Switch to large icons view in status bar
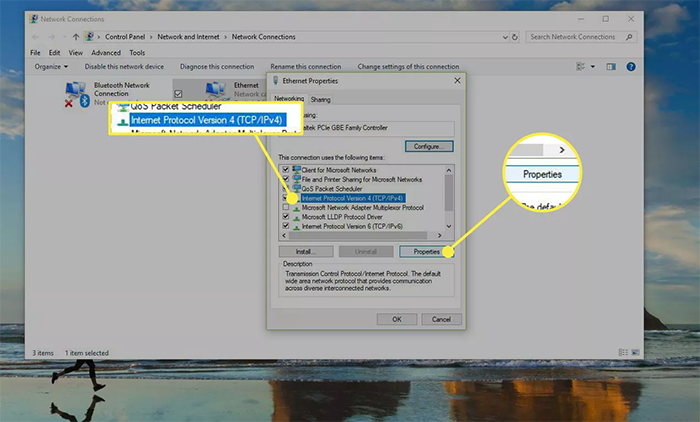700x422 pixels. pos(635,352)
